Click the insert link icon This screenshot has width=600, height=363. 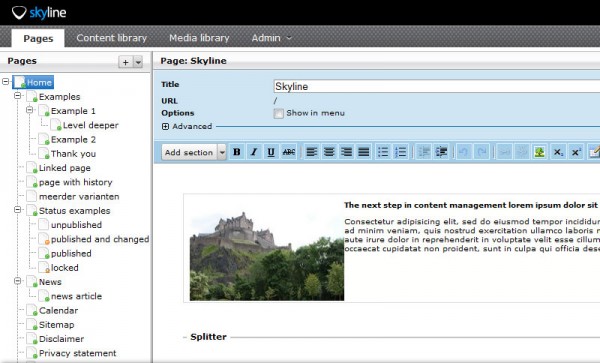(x=504, y=152)
